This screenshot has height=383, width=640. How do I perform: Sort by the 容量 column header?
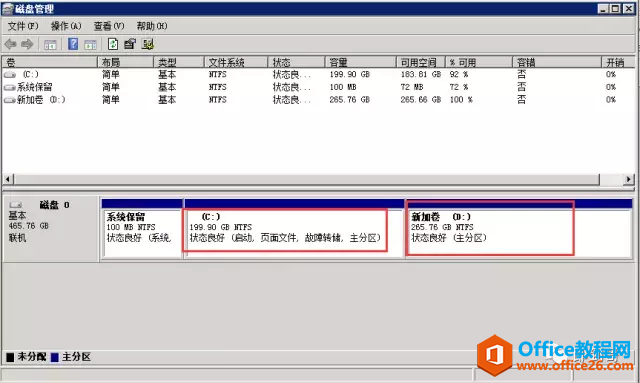click(361, 62)
